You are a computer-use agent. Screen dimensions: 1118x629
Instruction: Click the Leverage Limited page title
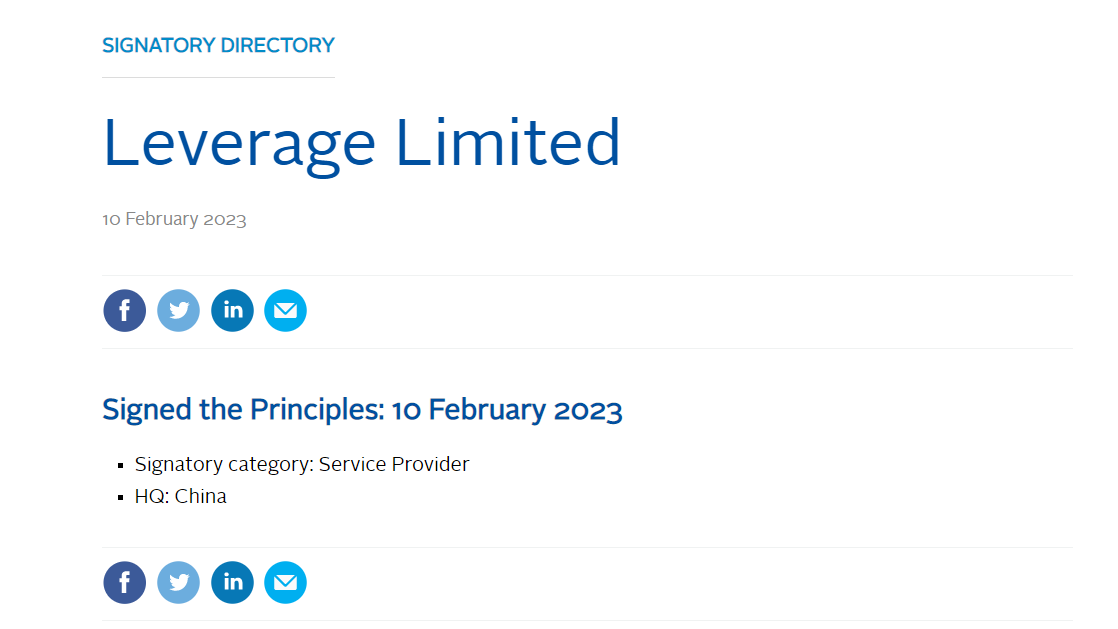pyautogui.click(x=361, y=143)
